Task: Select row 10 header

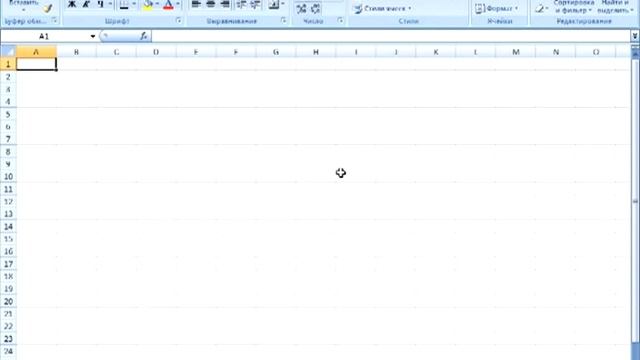Action: pos(8,176)
